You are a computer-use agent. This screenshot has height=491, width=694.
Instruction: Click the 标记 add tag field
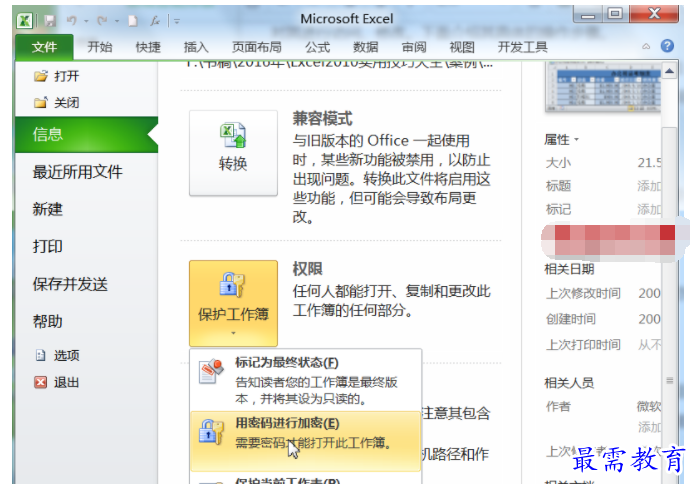tap(649, 209)
